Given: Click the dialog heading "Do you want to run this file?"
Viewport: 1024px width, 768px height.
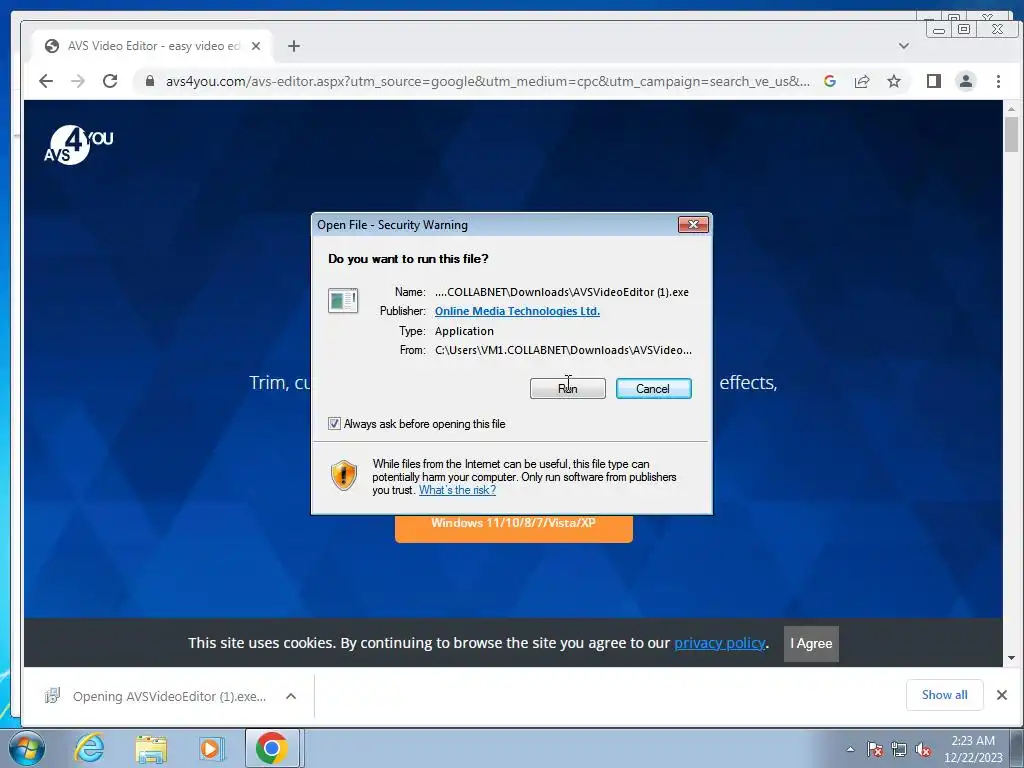Looking at the screenshot, I should 408,259.
